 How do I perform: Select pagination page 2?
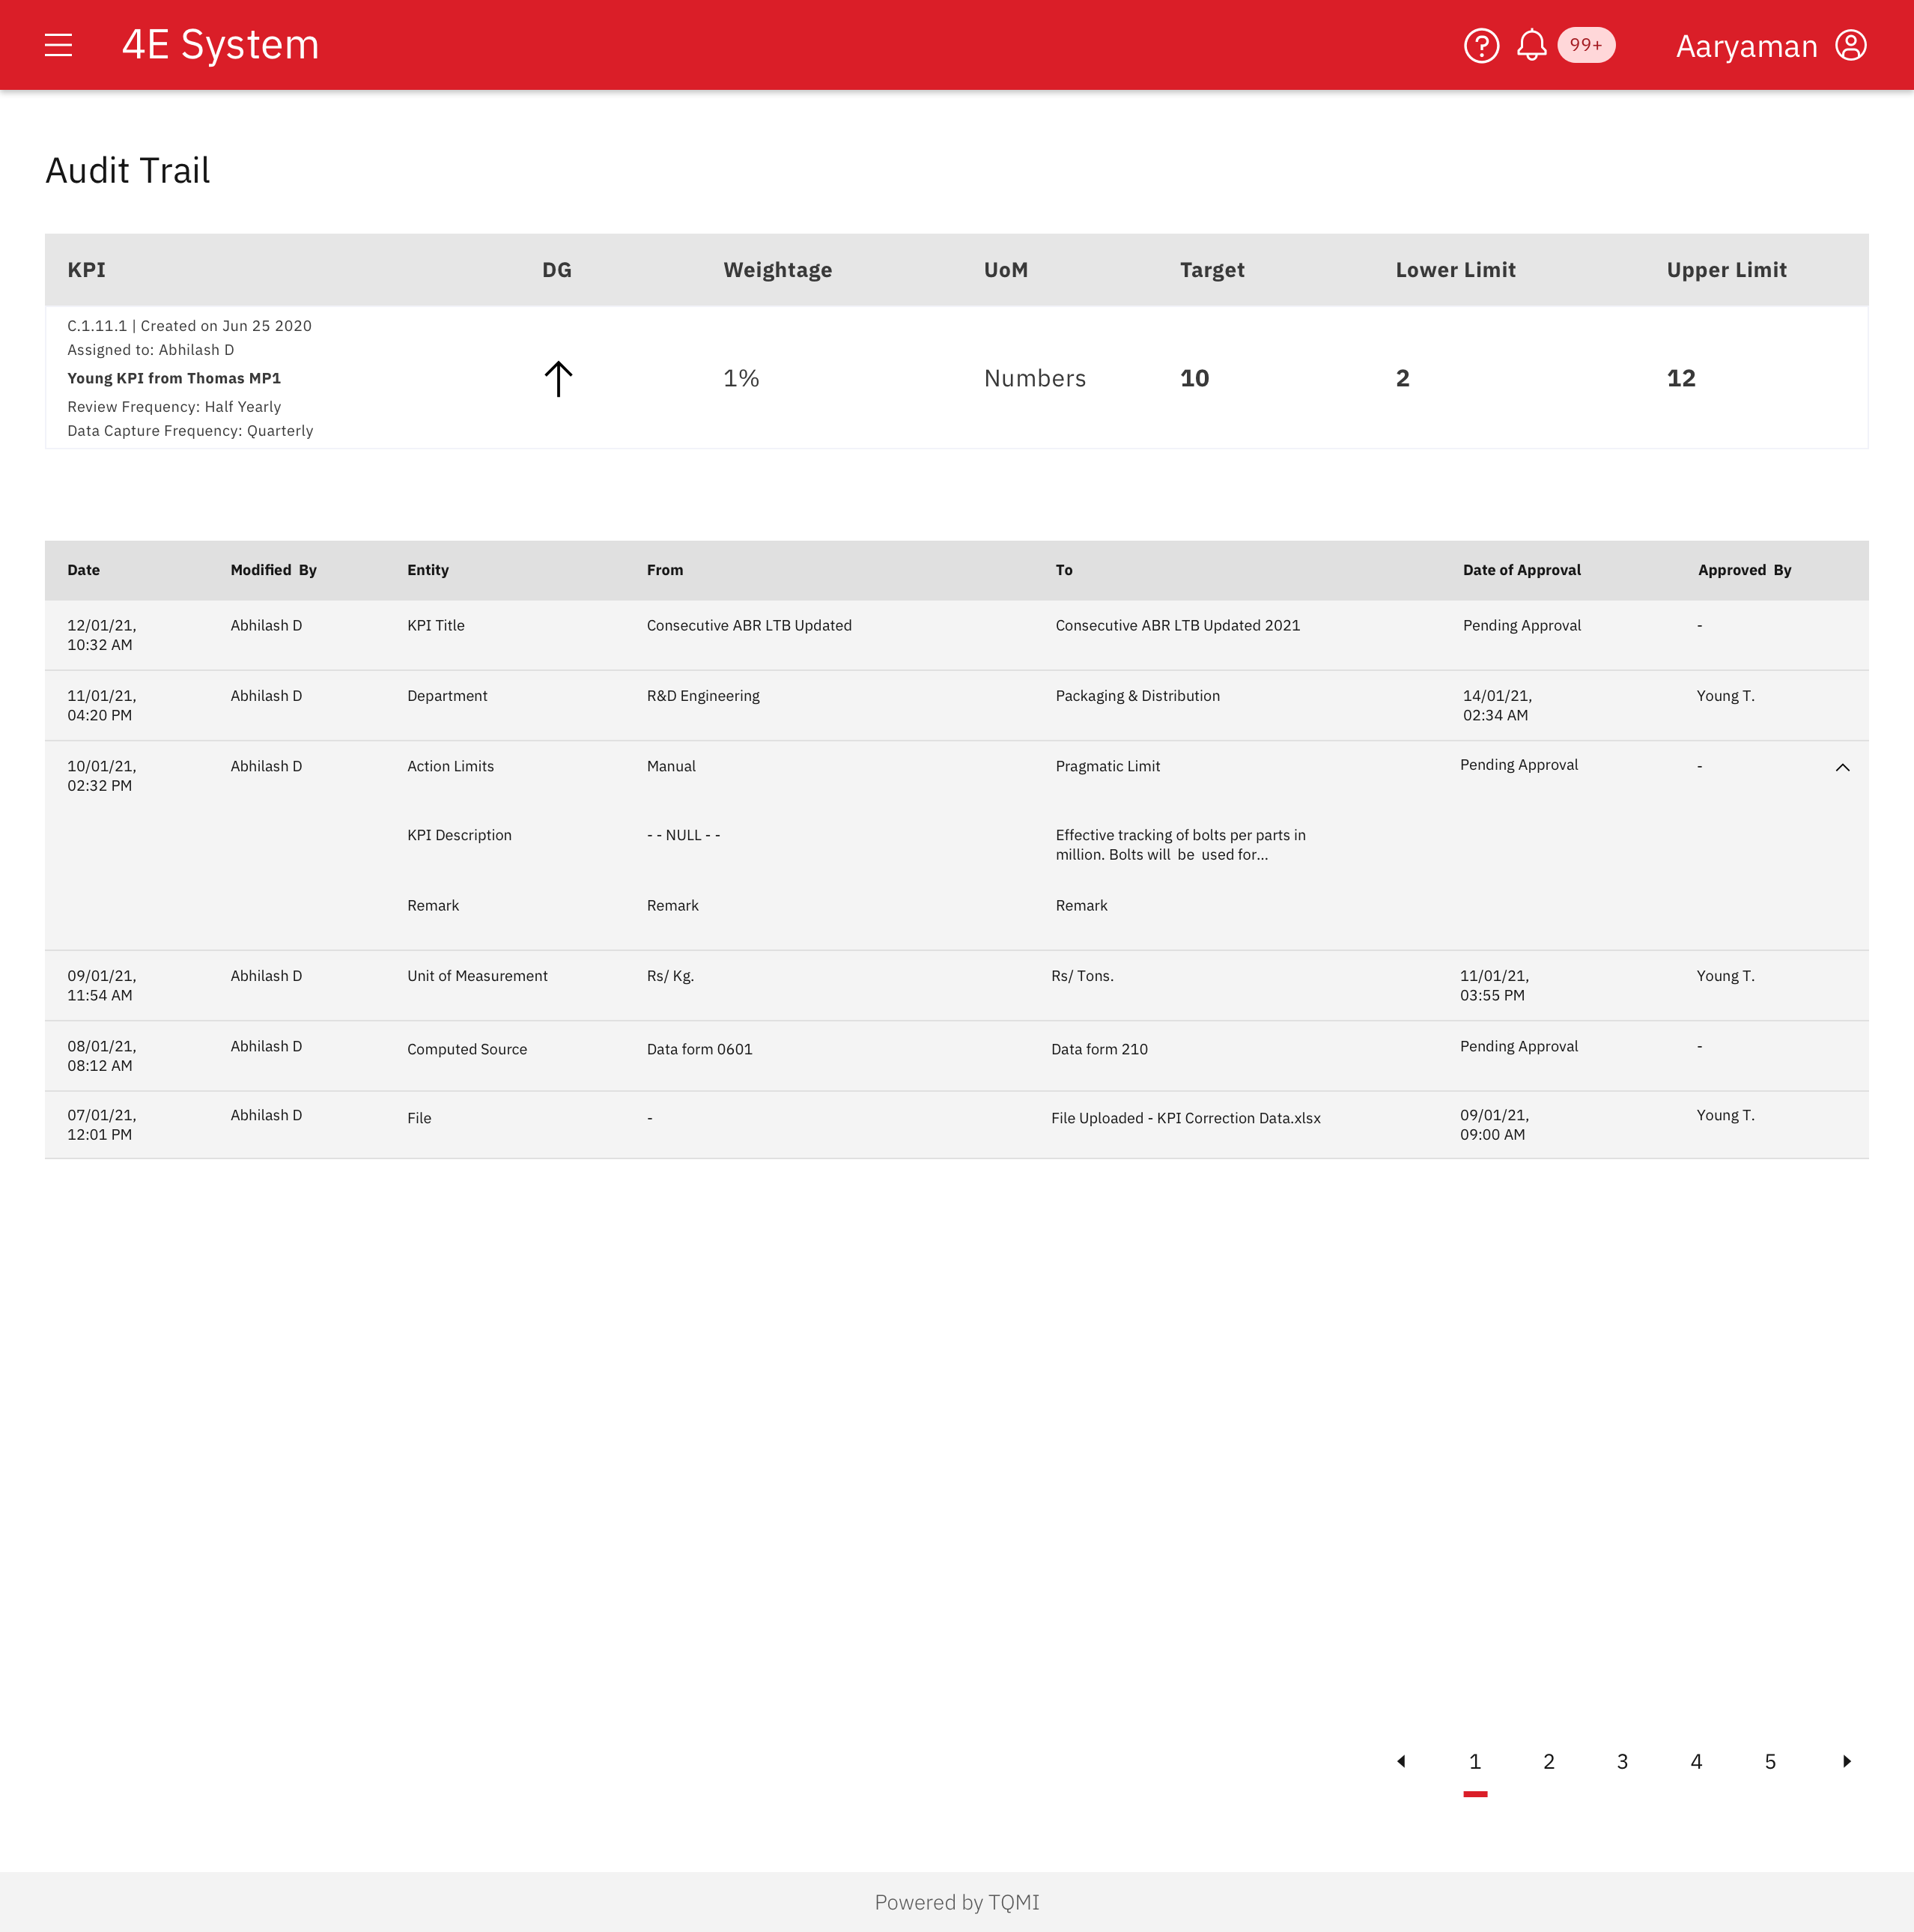pos(1548,1761)
